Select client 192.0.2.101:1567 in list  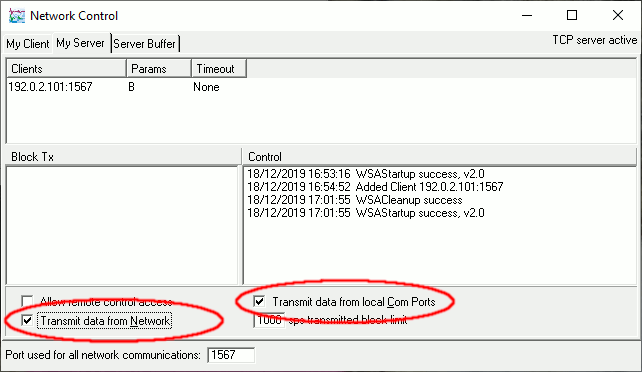50,87
